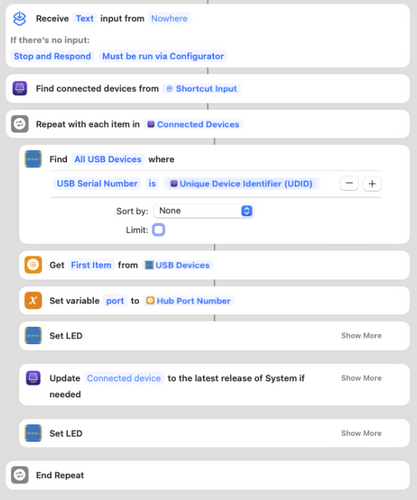
Task: Click the Find All USB Devices action icon
Action: [33, 159]
